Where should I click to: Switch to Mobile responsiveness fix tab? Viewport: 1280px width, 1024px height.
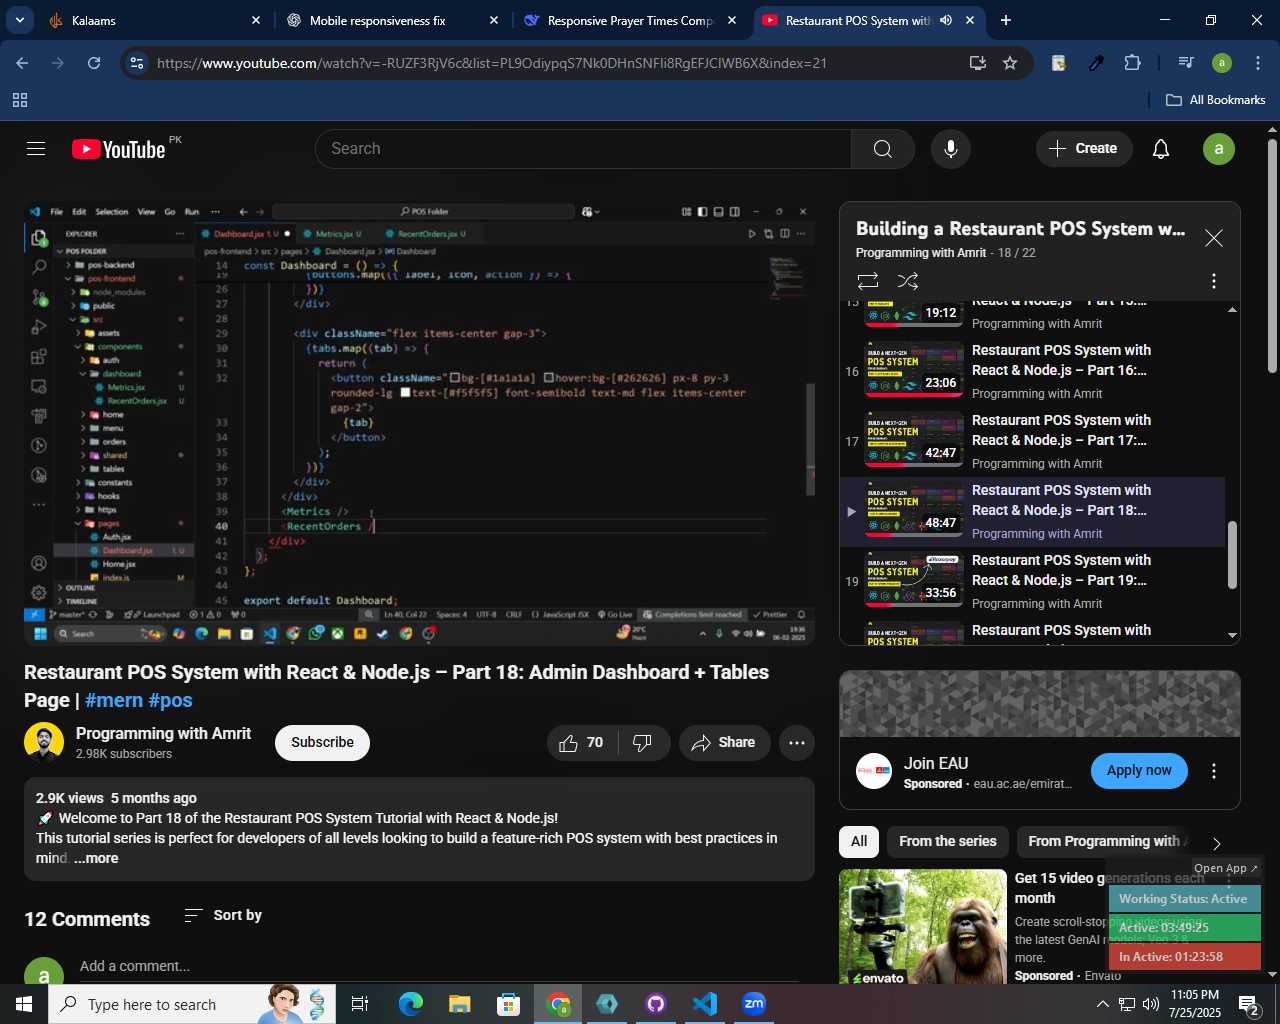coord(393,20)
